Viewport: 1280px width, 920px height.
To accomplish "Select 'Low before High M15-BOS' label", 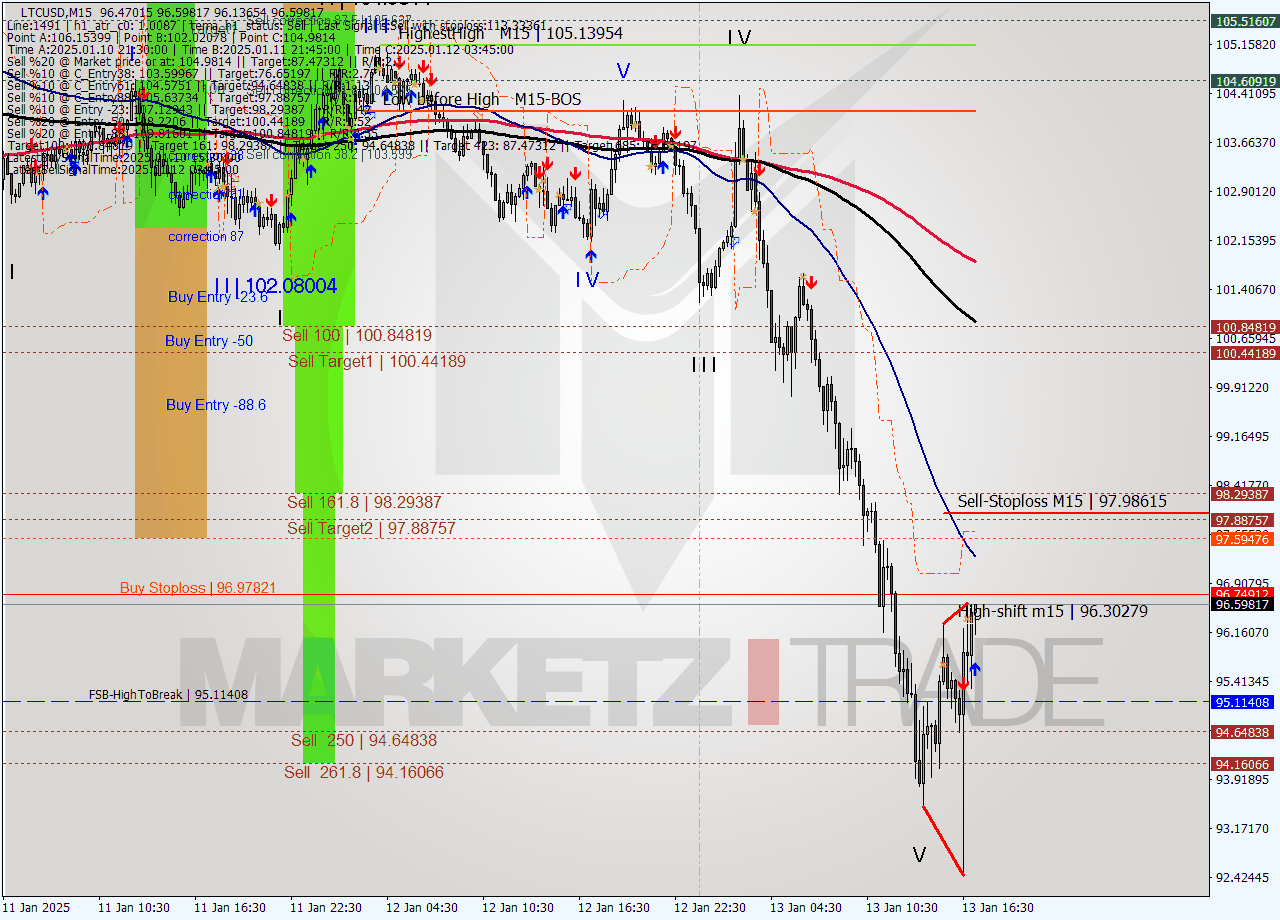I will pyautogui.click(x=482, y=99).
